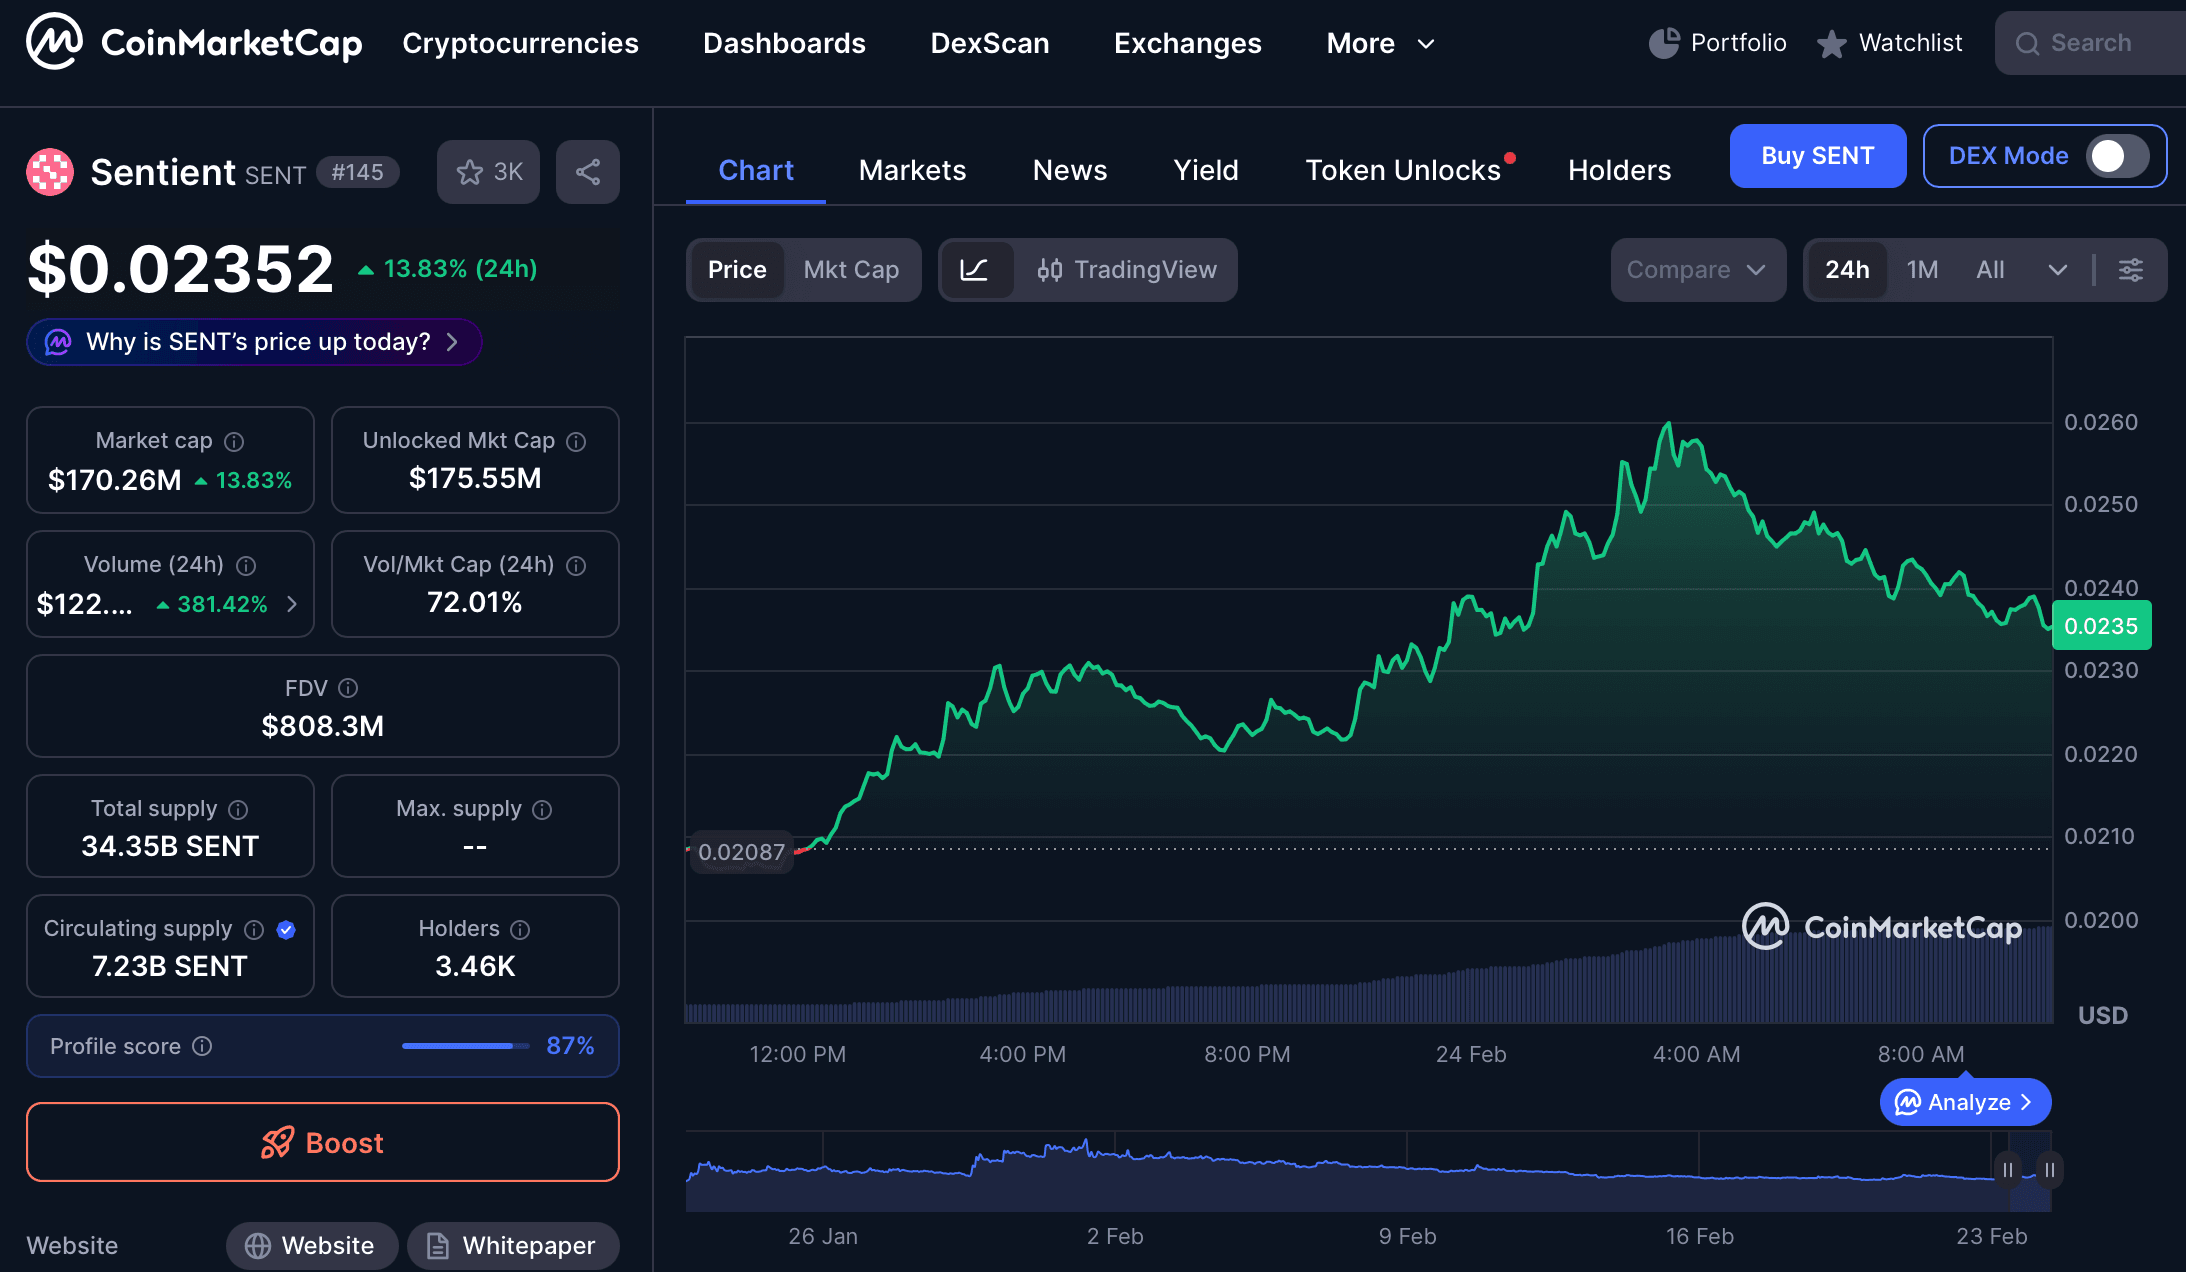Open the Compare dropdown
The width and height of the screenshot is (2186, 1272).
pyautogui.click(x=1697, y=270)
